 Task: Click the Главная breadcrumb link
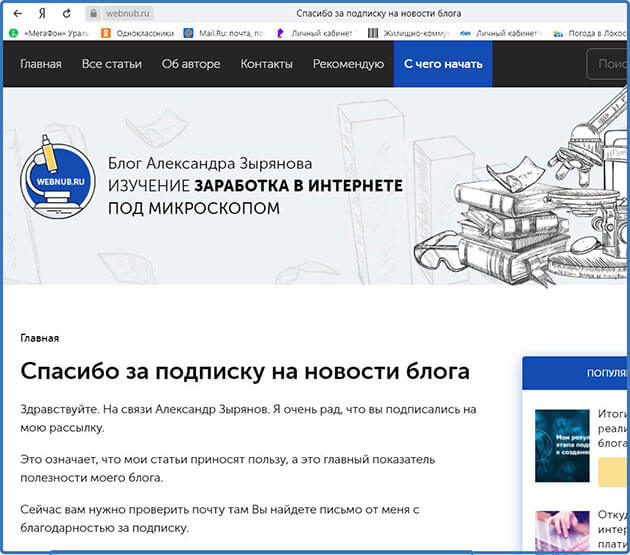(39, 338)
